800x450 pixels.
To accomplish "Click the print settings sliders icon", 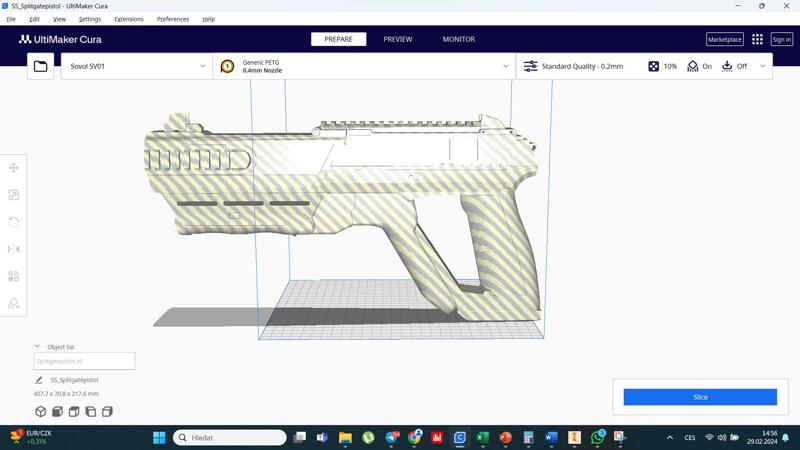I will pos(531,66).
